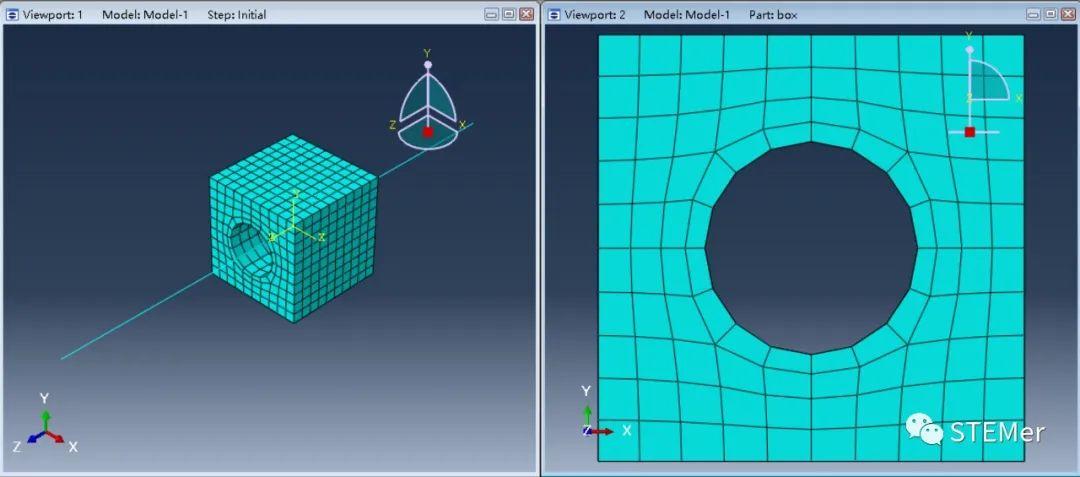The image size is (1080, 477).
Task: Click red X arrow of Viewport 2 view triad
Action: click(x=602, y=431)
